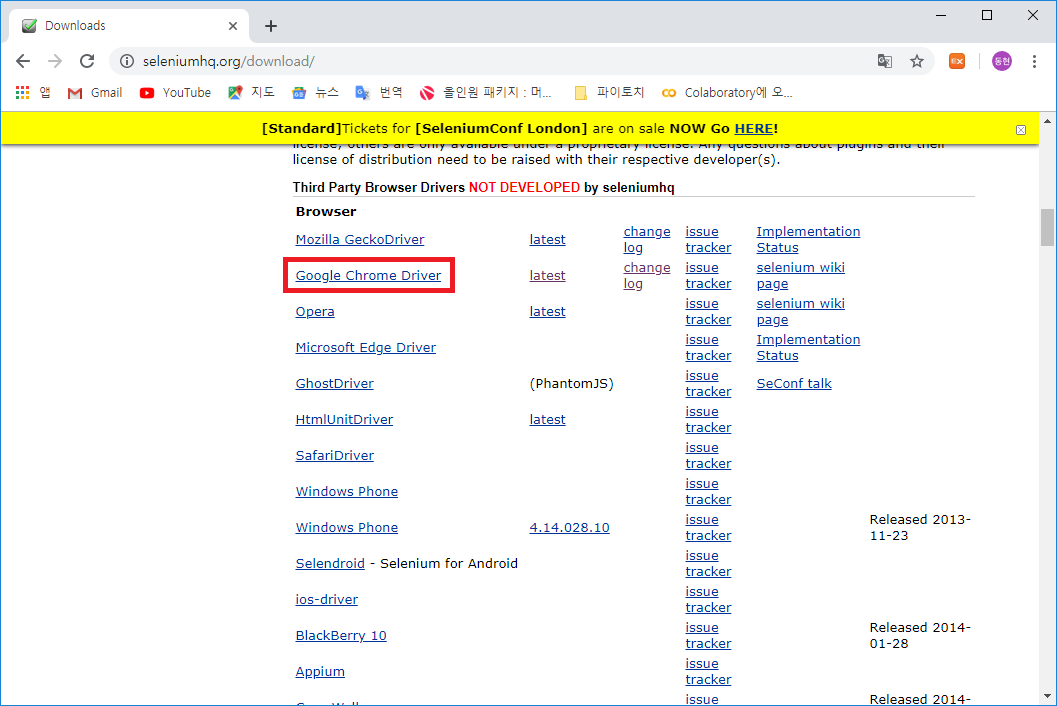Open selenium wiki page for Opera
1057x706 pixels.
(x=800, y=312)
